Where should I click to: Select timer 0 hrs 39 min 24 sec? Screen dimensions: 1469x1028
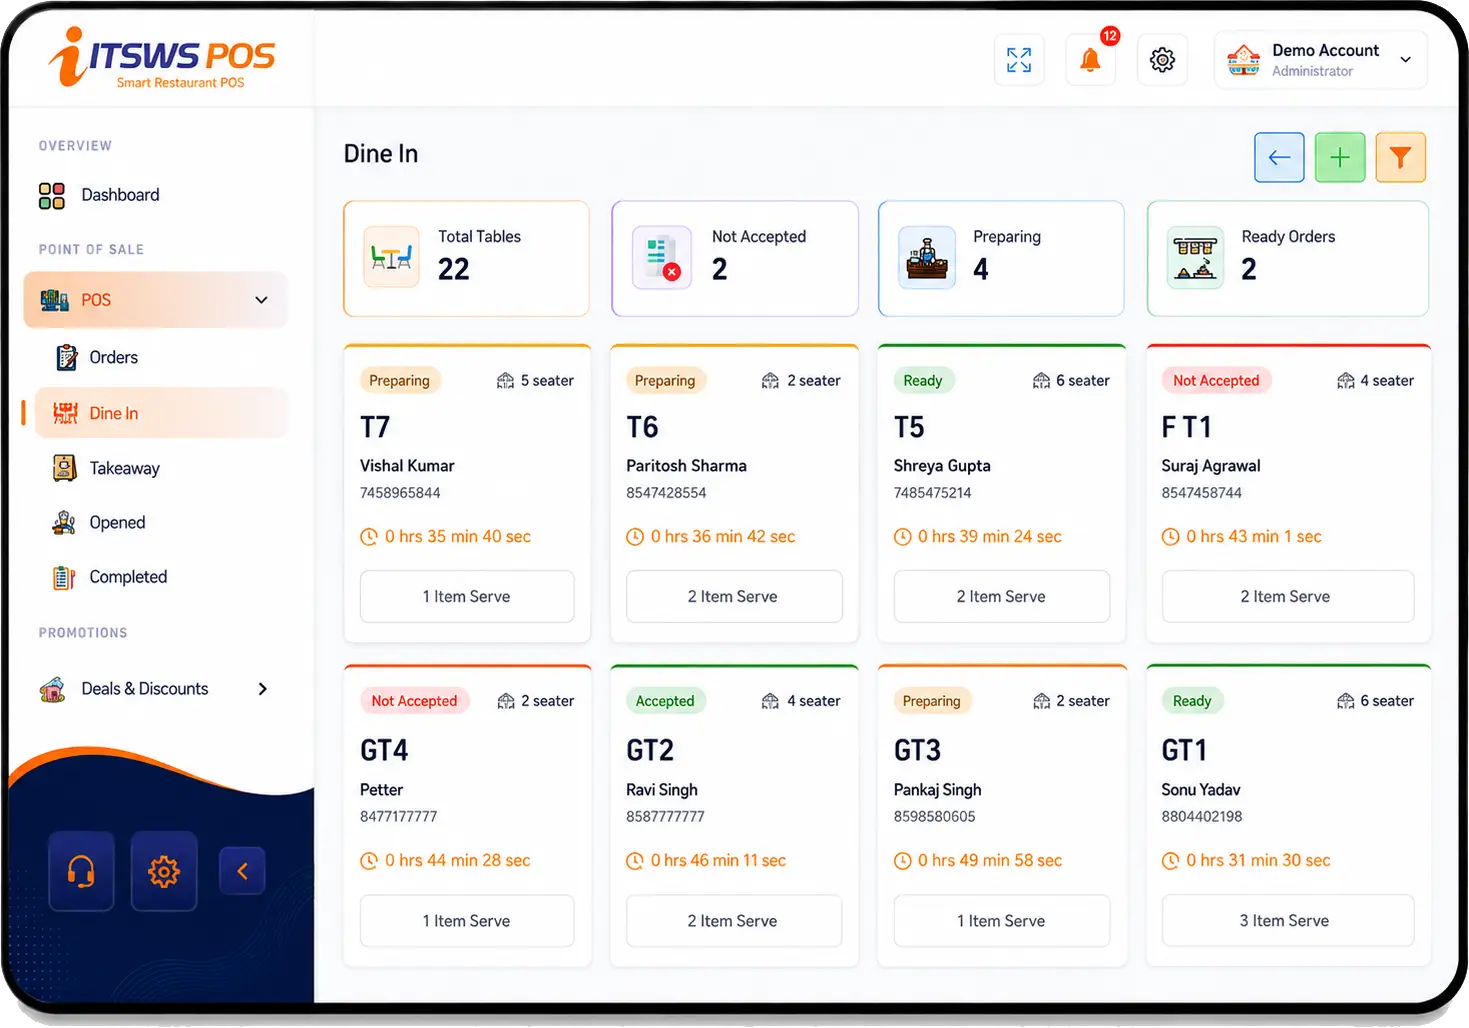click(x=990, y=537)
